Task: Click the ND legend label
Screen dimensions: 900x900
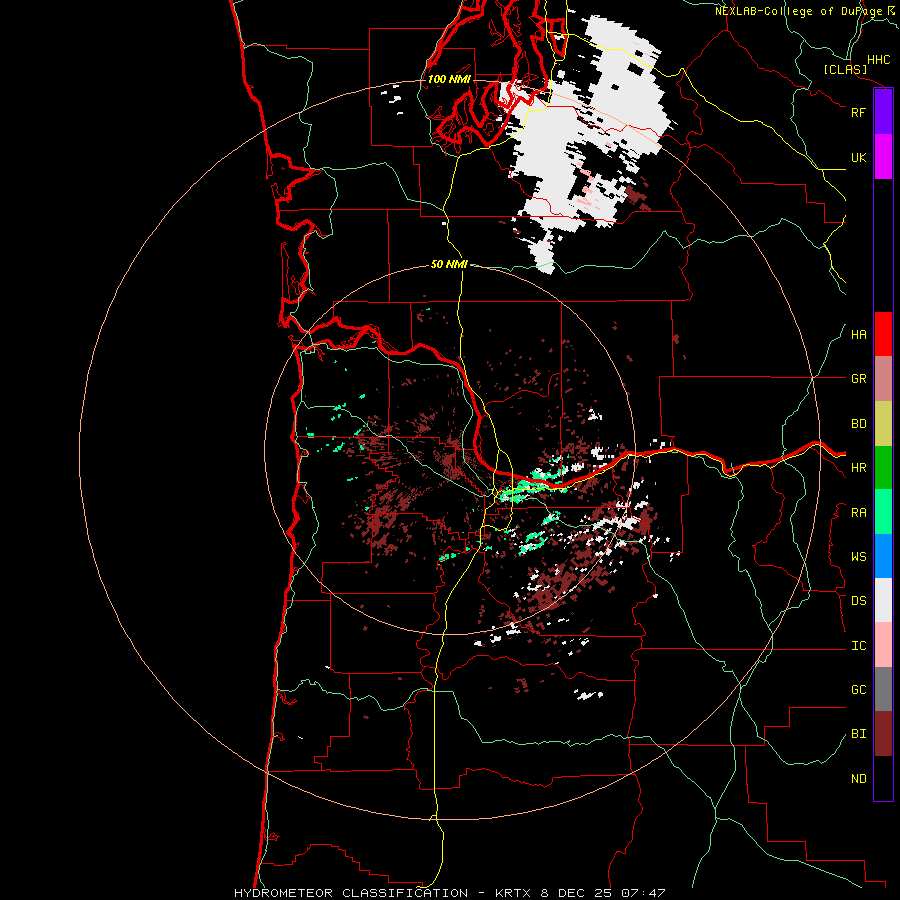Action: 858,779
